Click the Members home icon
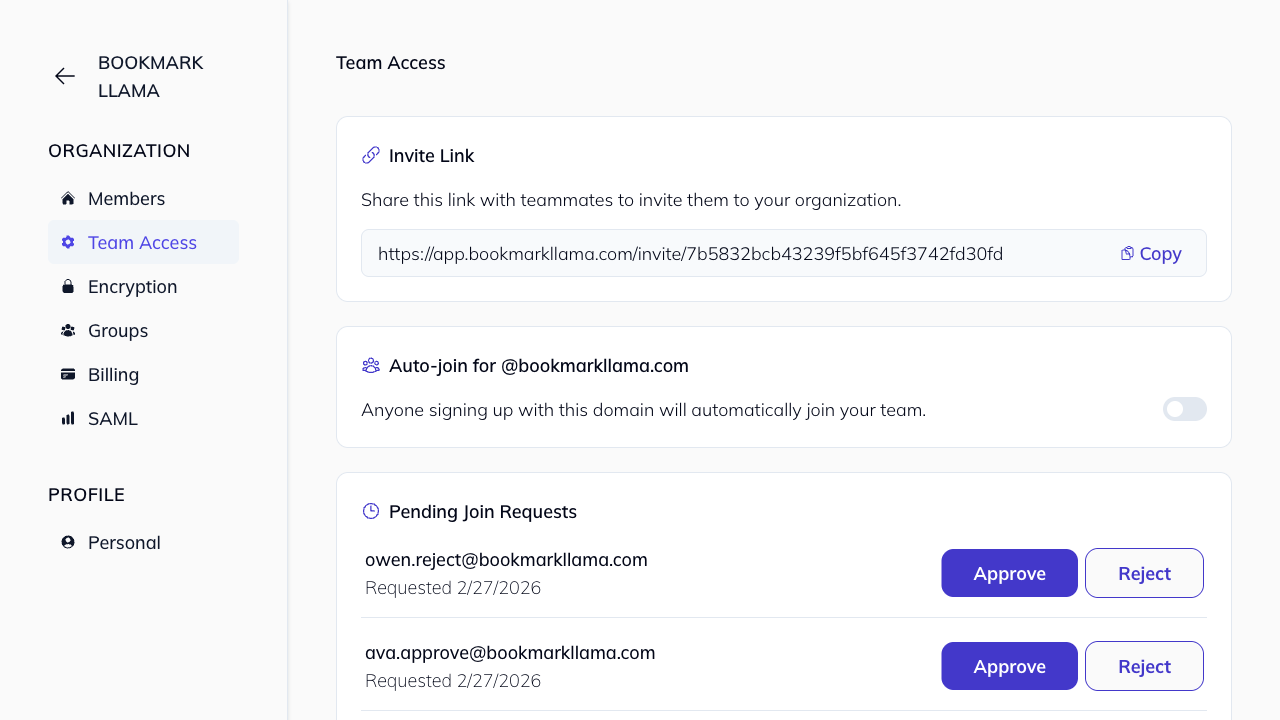Screen dimensions: 1280x720 (x=68, y=198)
